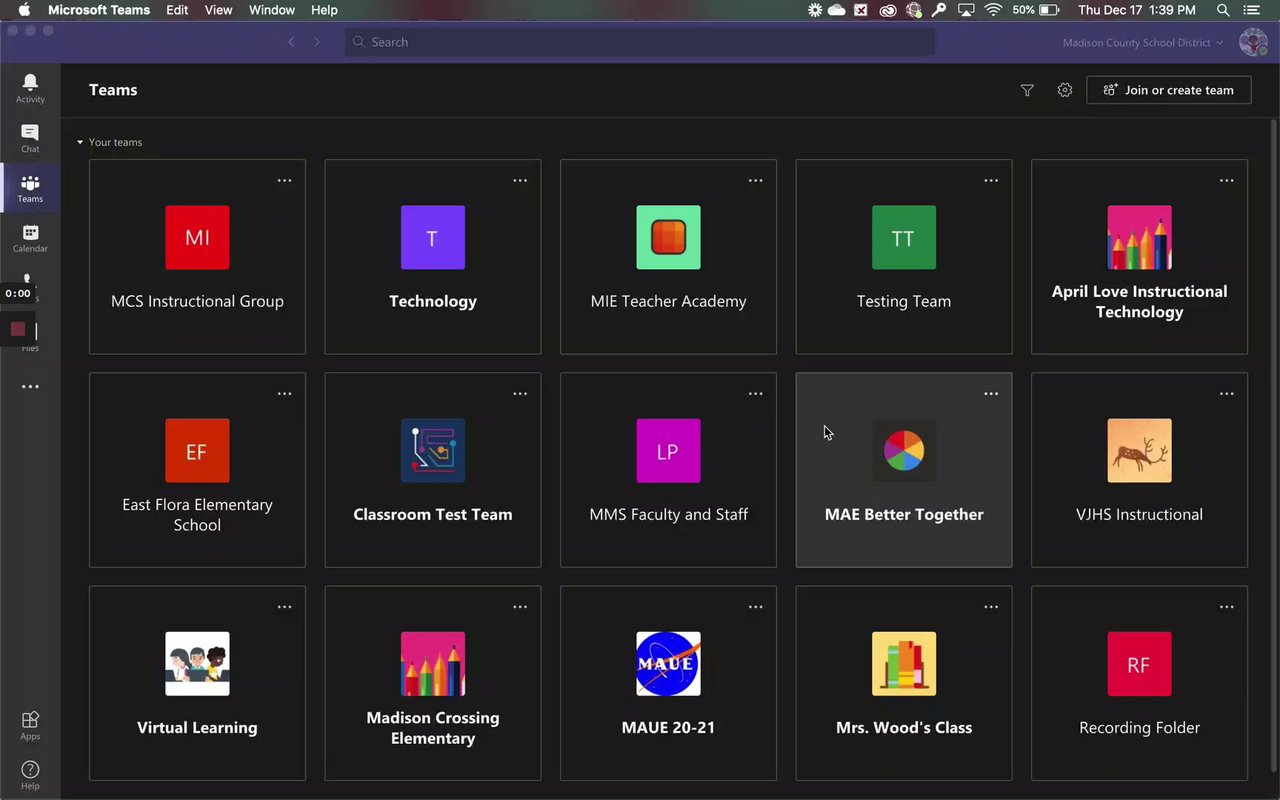This screenshot has width=1280, height=800.
Task: Open the MAE Better Together team
Action: (x=904, y=470)
